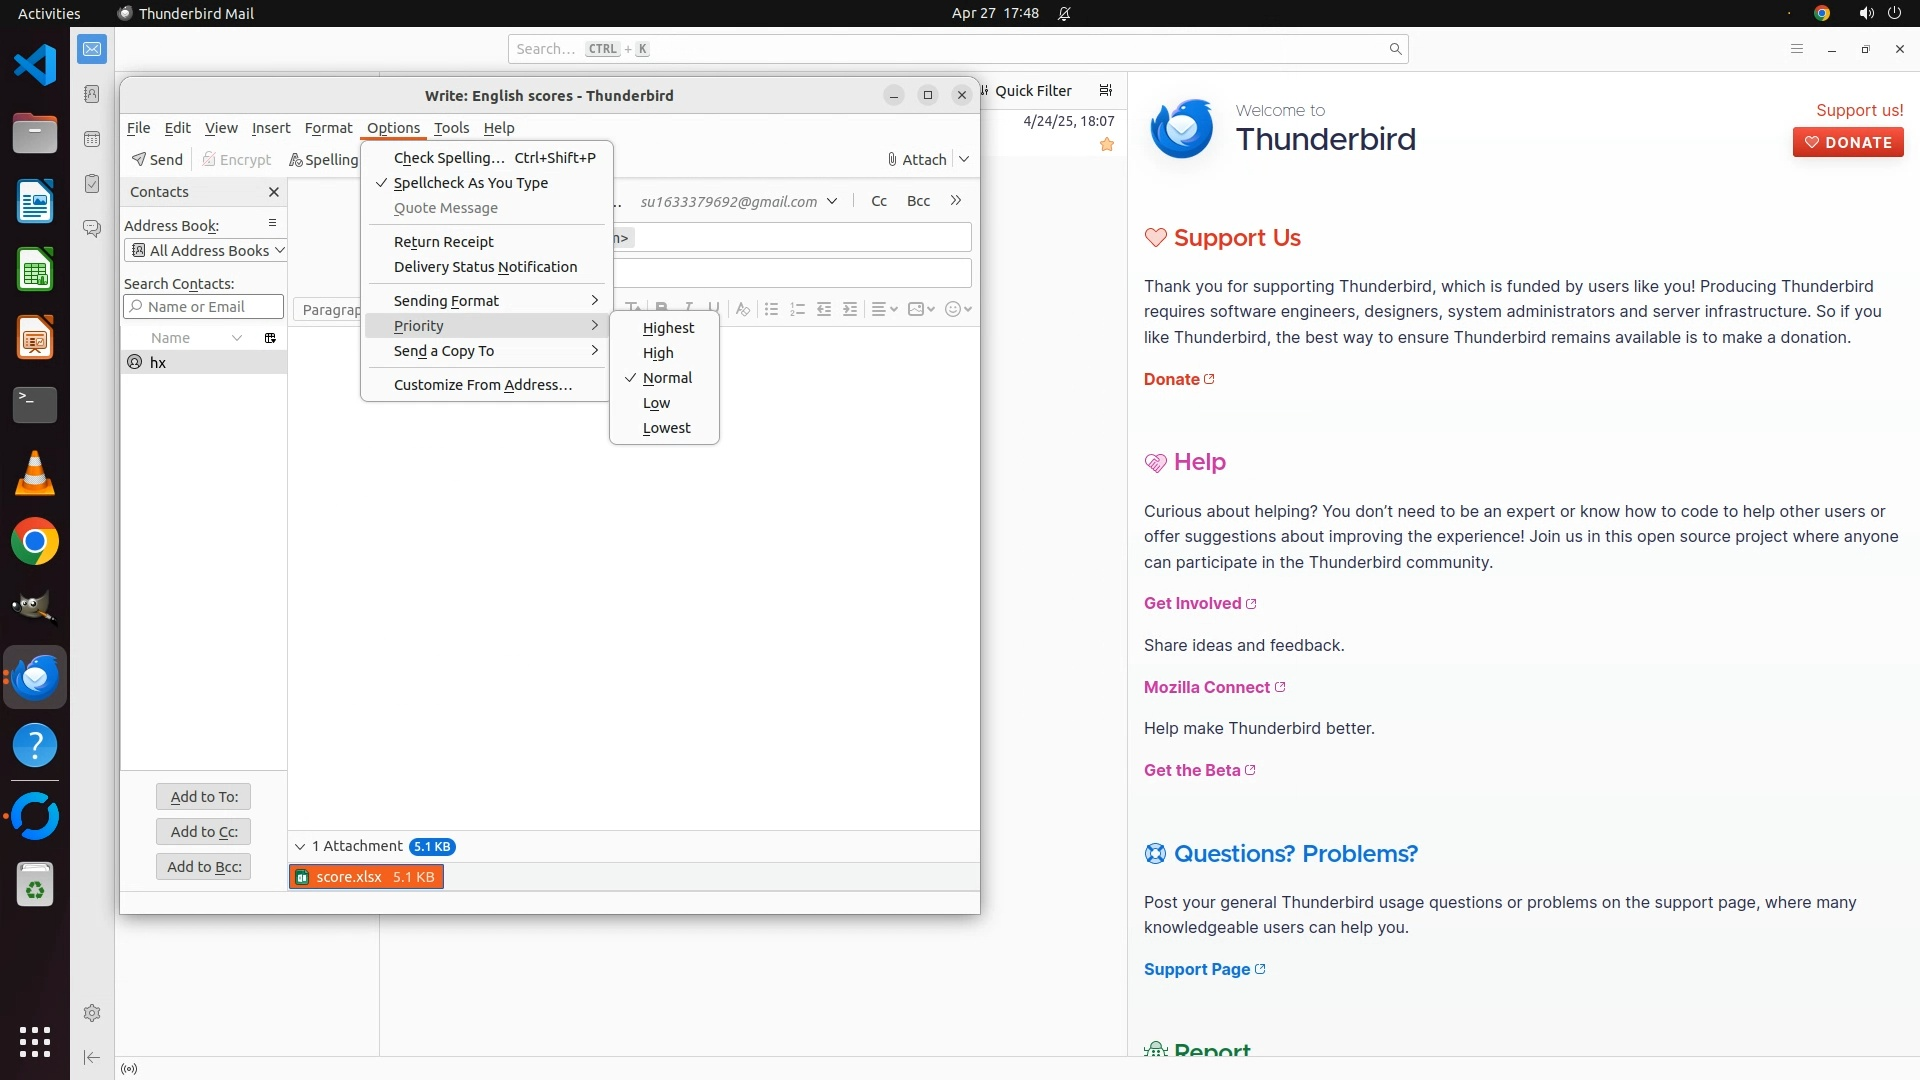Select the score.xlsx attachment

click(x=366, y=877)
